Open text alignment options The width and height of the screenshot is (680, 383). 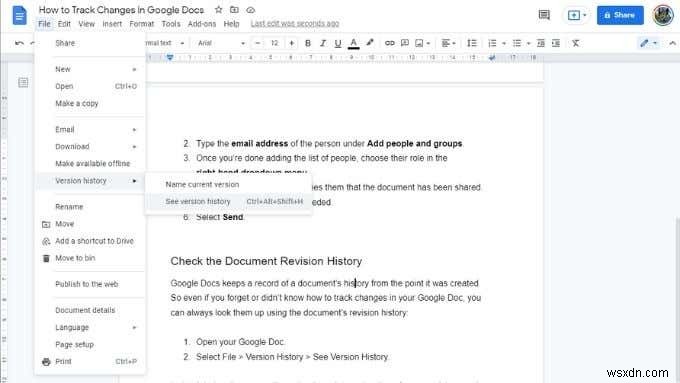tap(448, 43)
